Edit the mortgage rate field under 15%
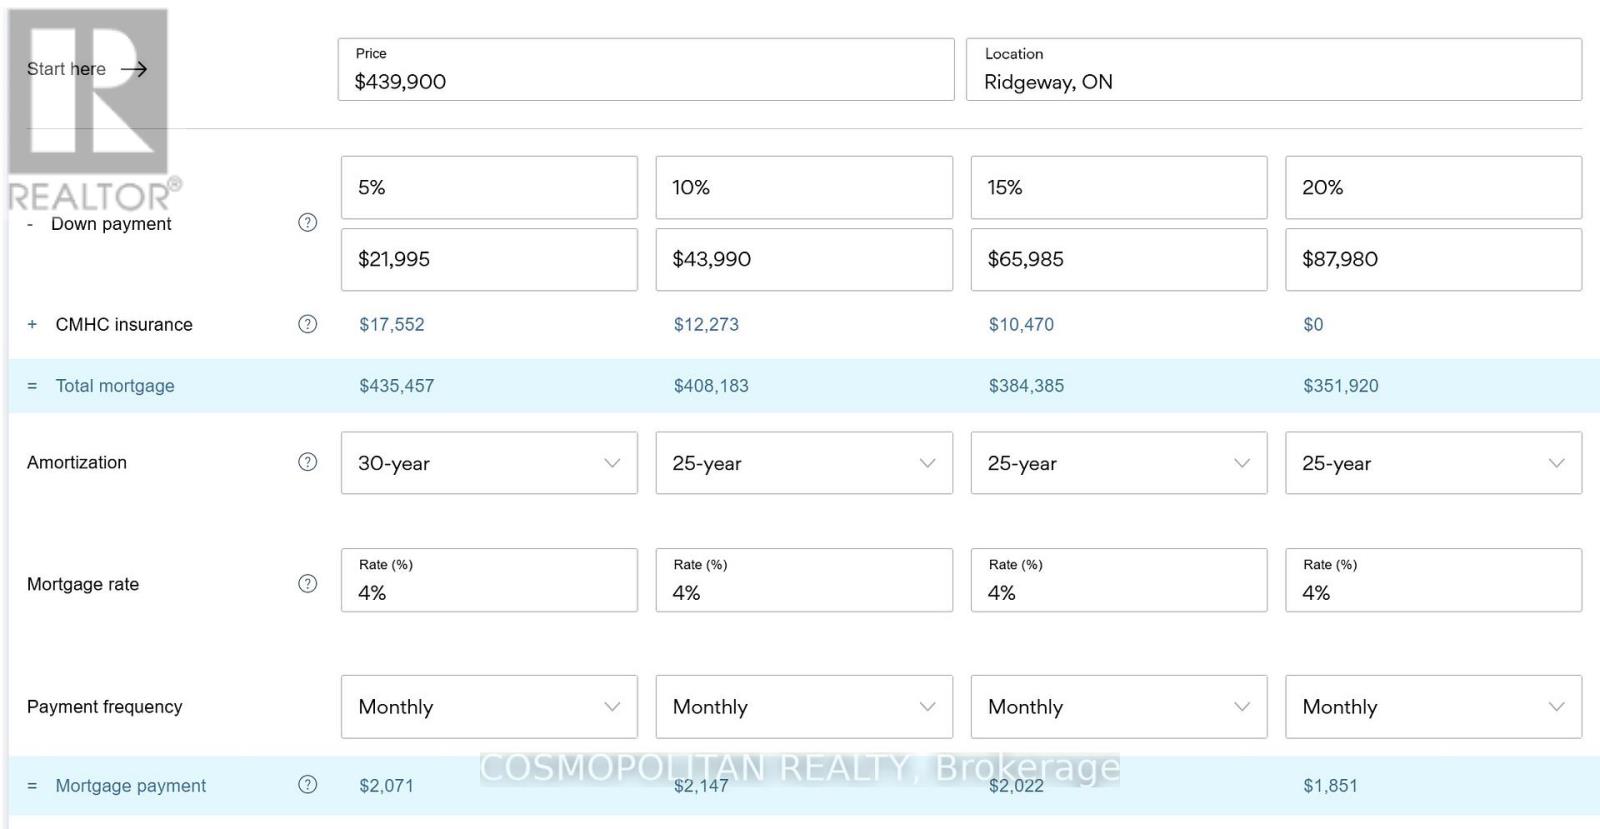Viewport: 1600px width, 829px height. pyautogui.click(x=1118, y=581)
